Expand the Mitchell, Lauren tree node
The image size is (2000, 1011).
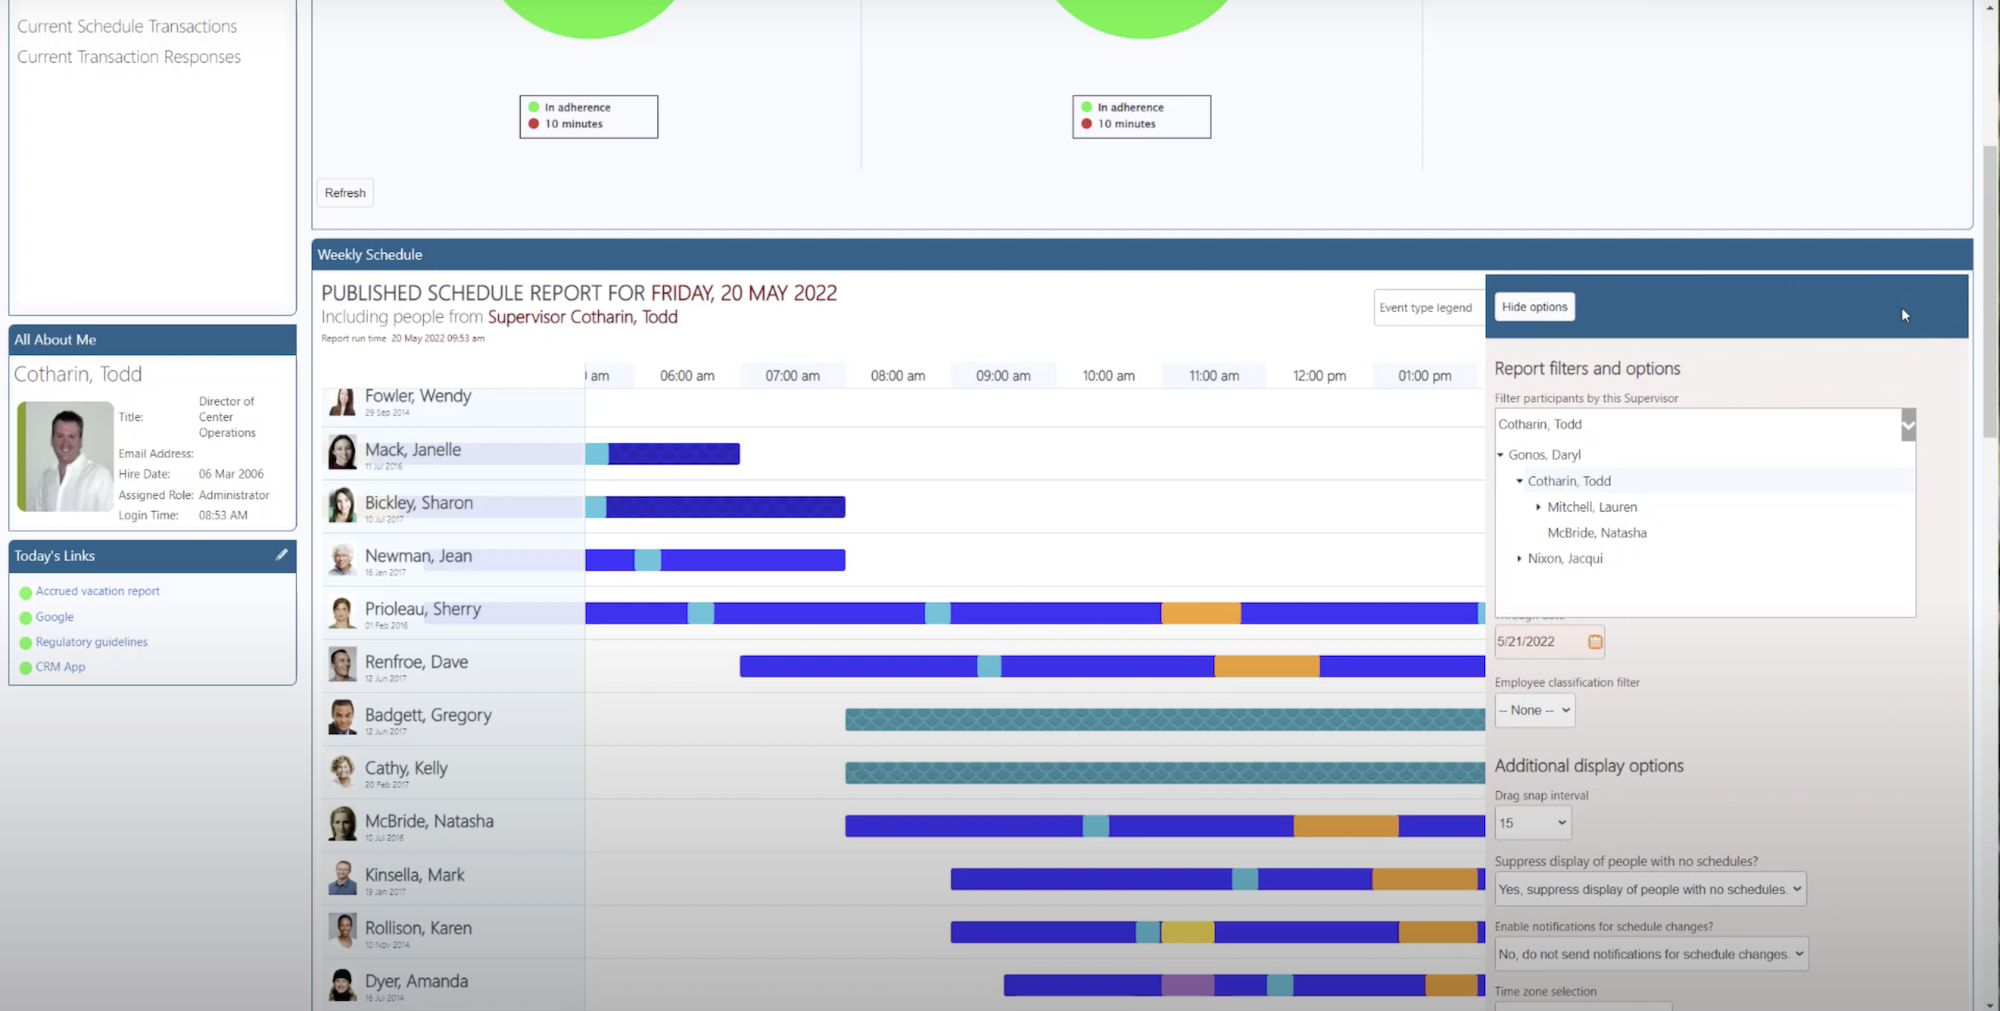[1538, 507]
